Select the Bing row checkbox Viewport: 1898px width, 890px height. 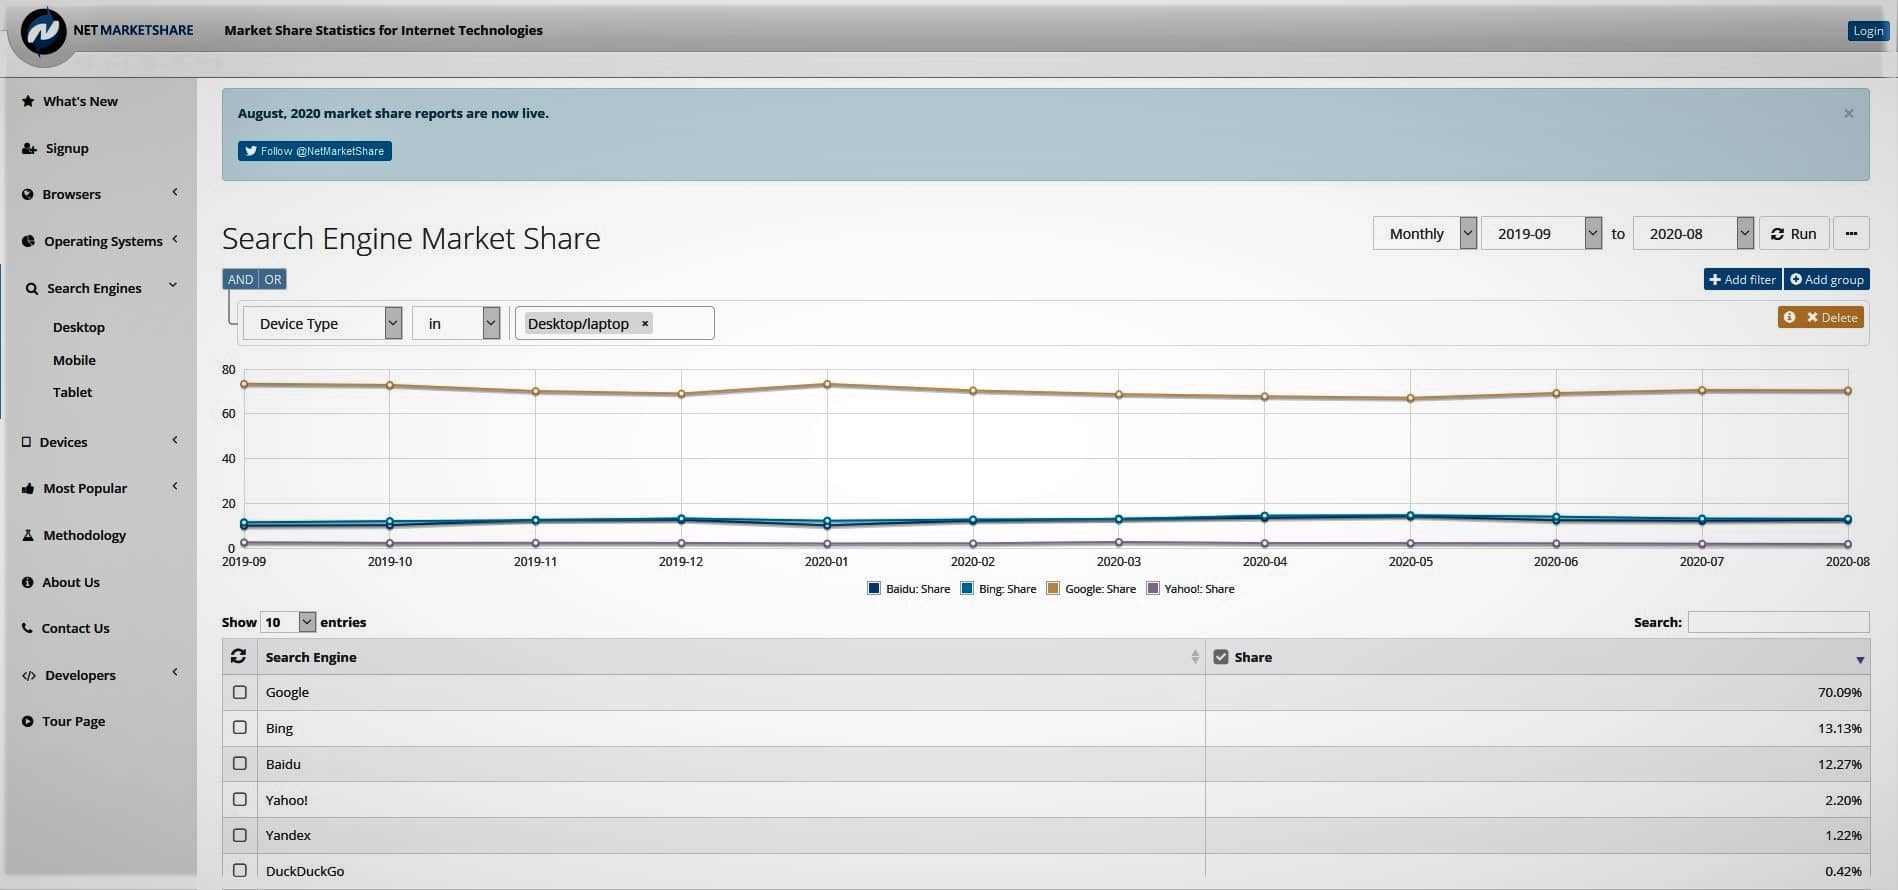(x=240, y=728)
